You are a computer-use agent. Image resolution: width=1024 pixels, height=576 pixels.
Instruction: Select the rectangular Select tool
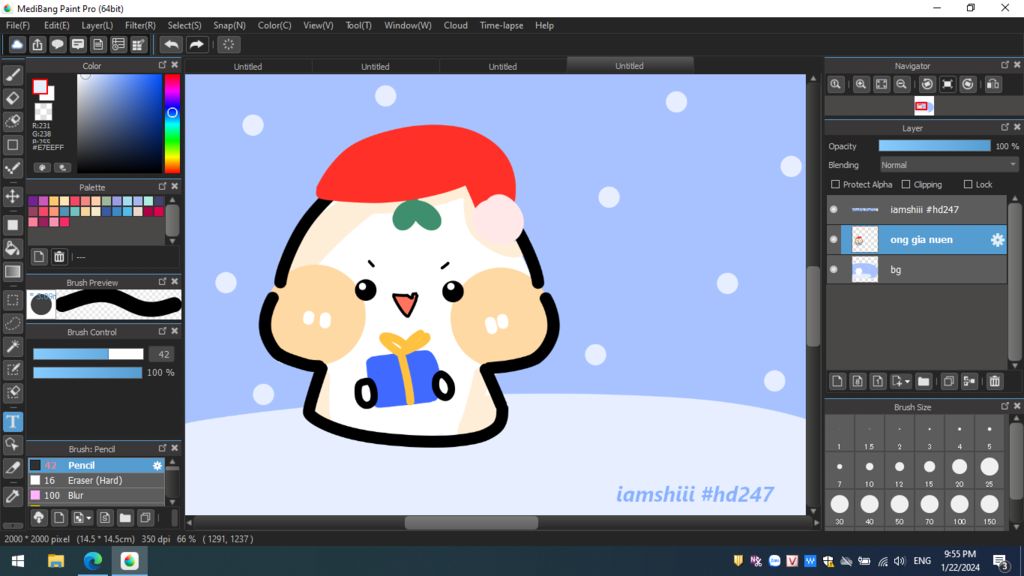tap(12, 300)
